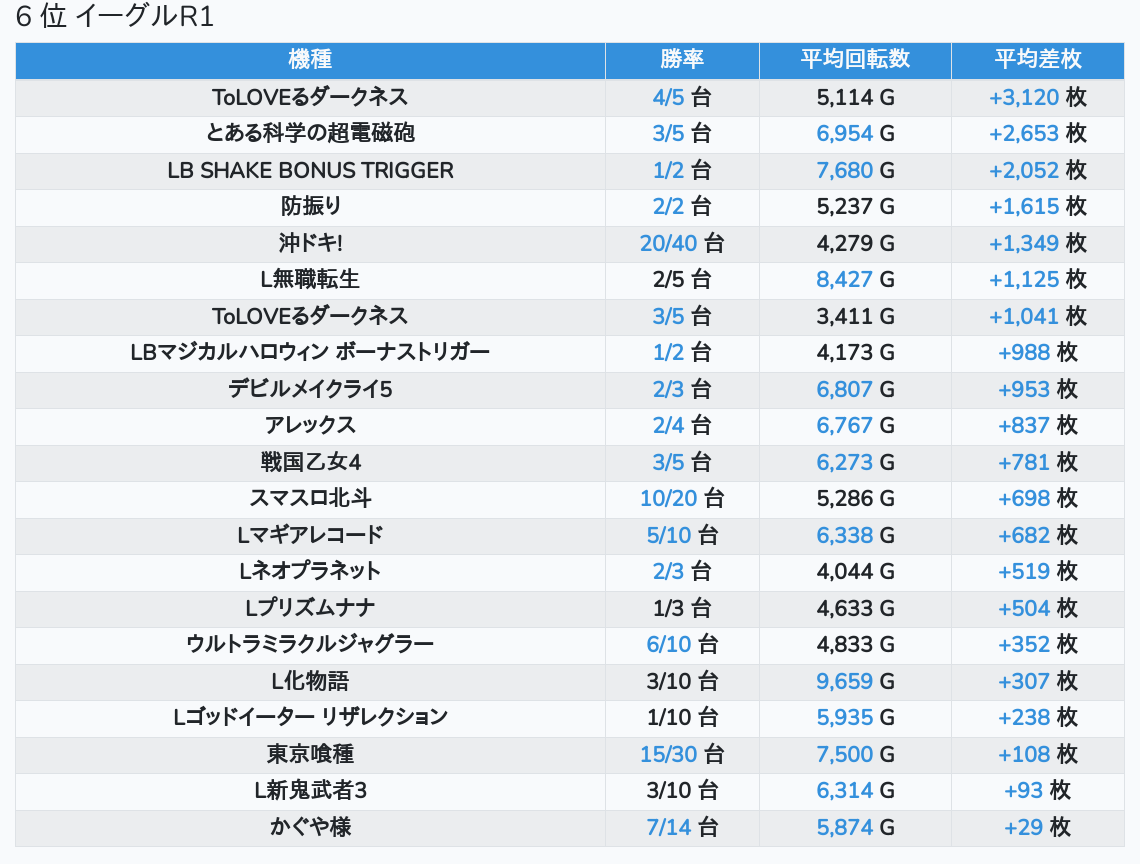Viewport: 1140px width, 864px height.
Task: Click the 6 位 イーグルR1 heading
Action: click(x=115, y=18)
